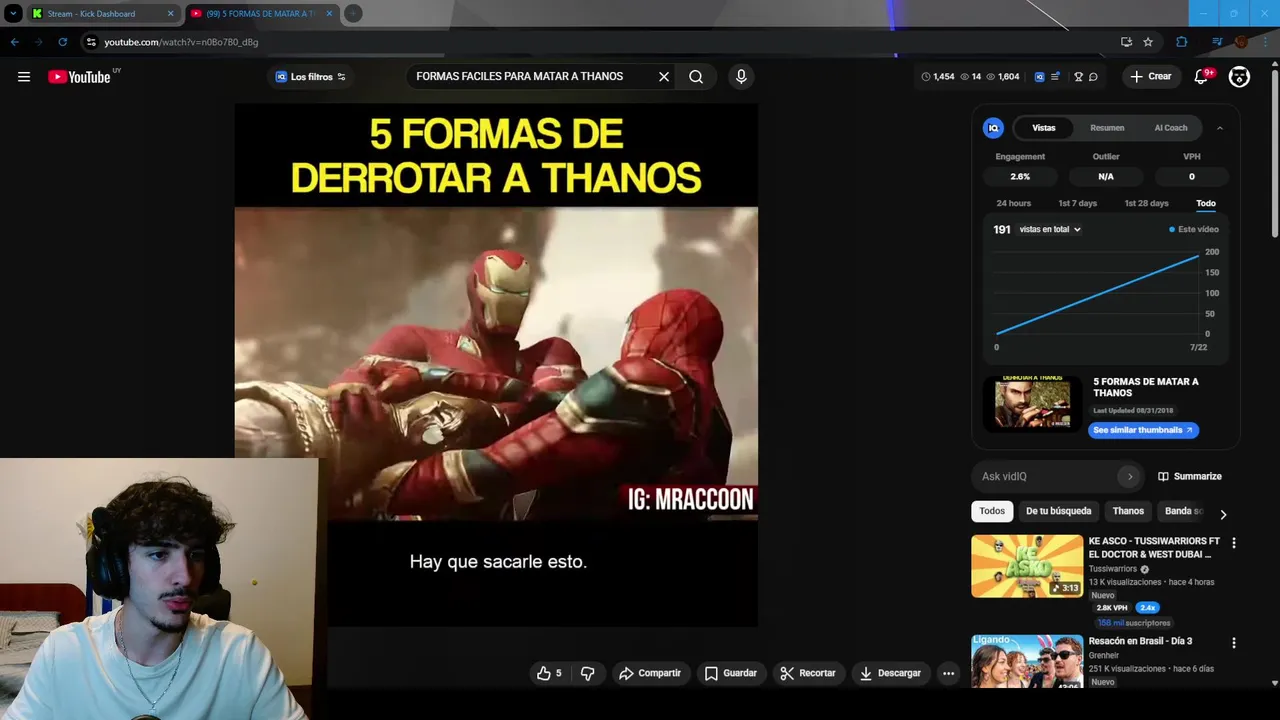Open the YouTube hamburger guide menu
This screenshot has width=1280, height=720.
coord(24,77)
